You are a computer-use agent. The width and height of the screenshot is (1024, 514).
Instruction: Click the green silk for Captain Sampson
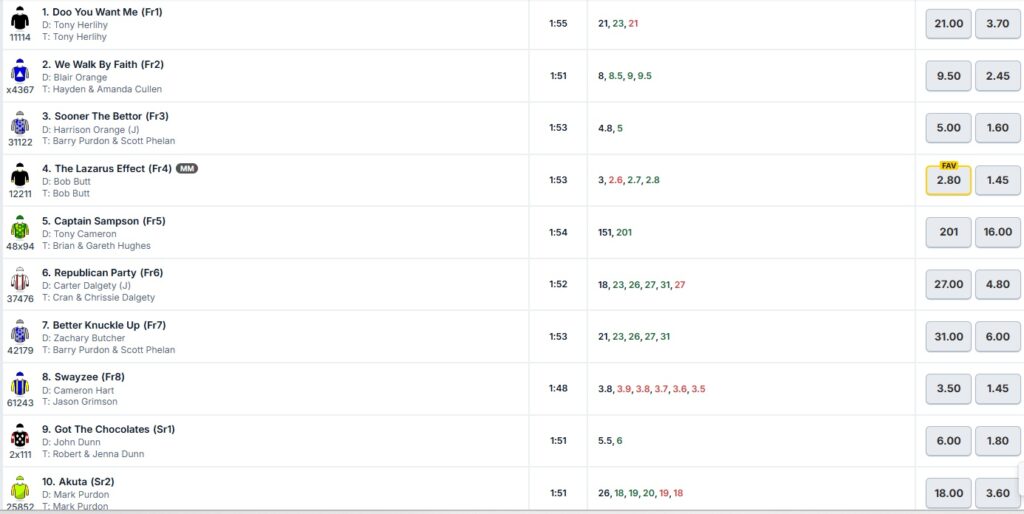[20, 226]
